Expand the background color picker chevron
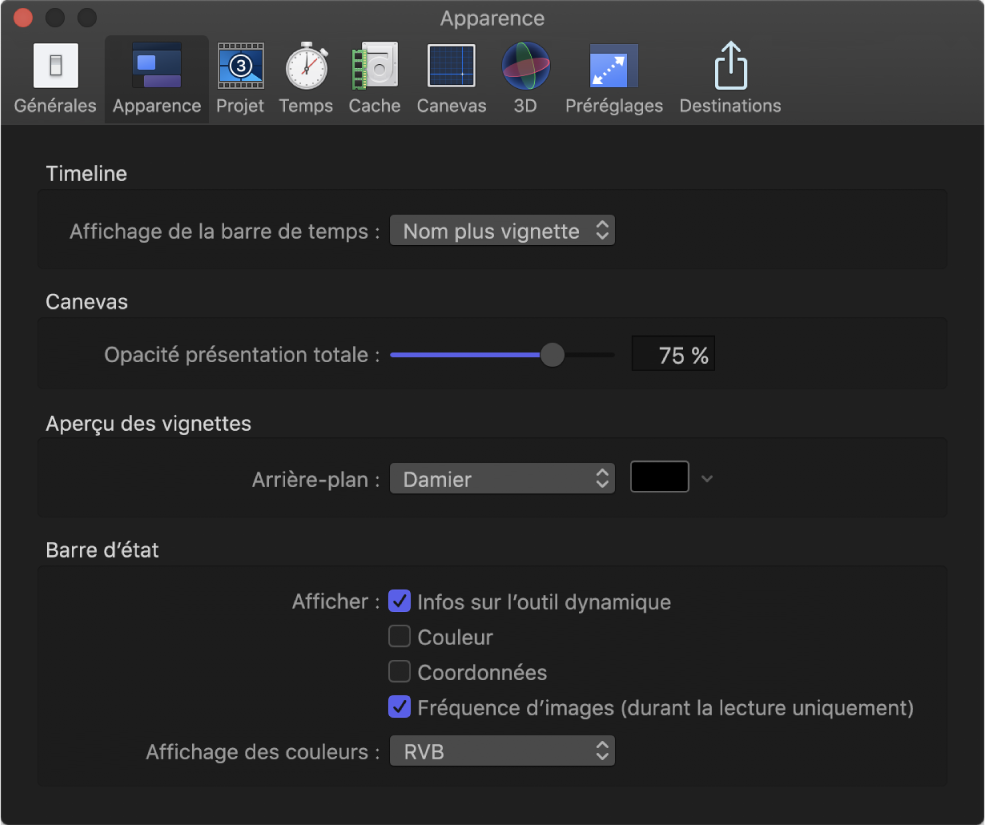Viewport: 985px width, 825px height. coord(708,478)
